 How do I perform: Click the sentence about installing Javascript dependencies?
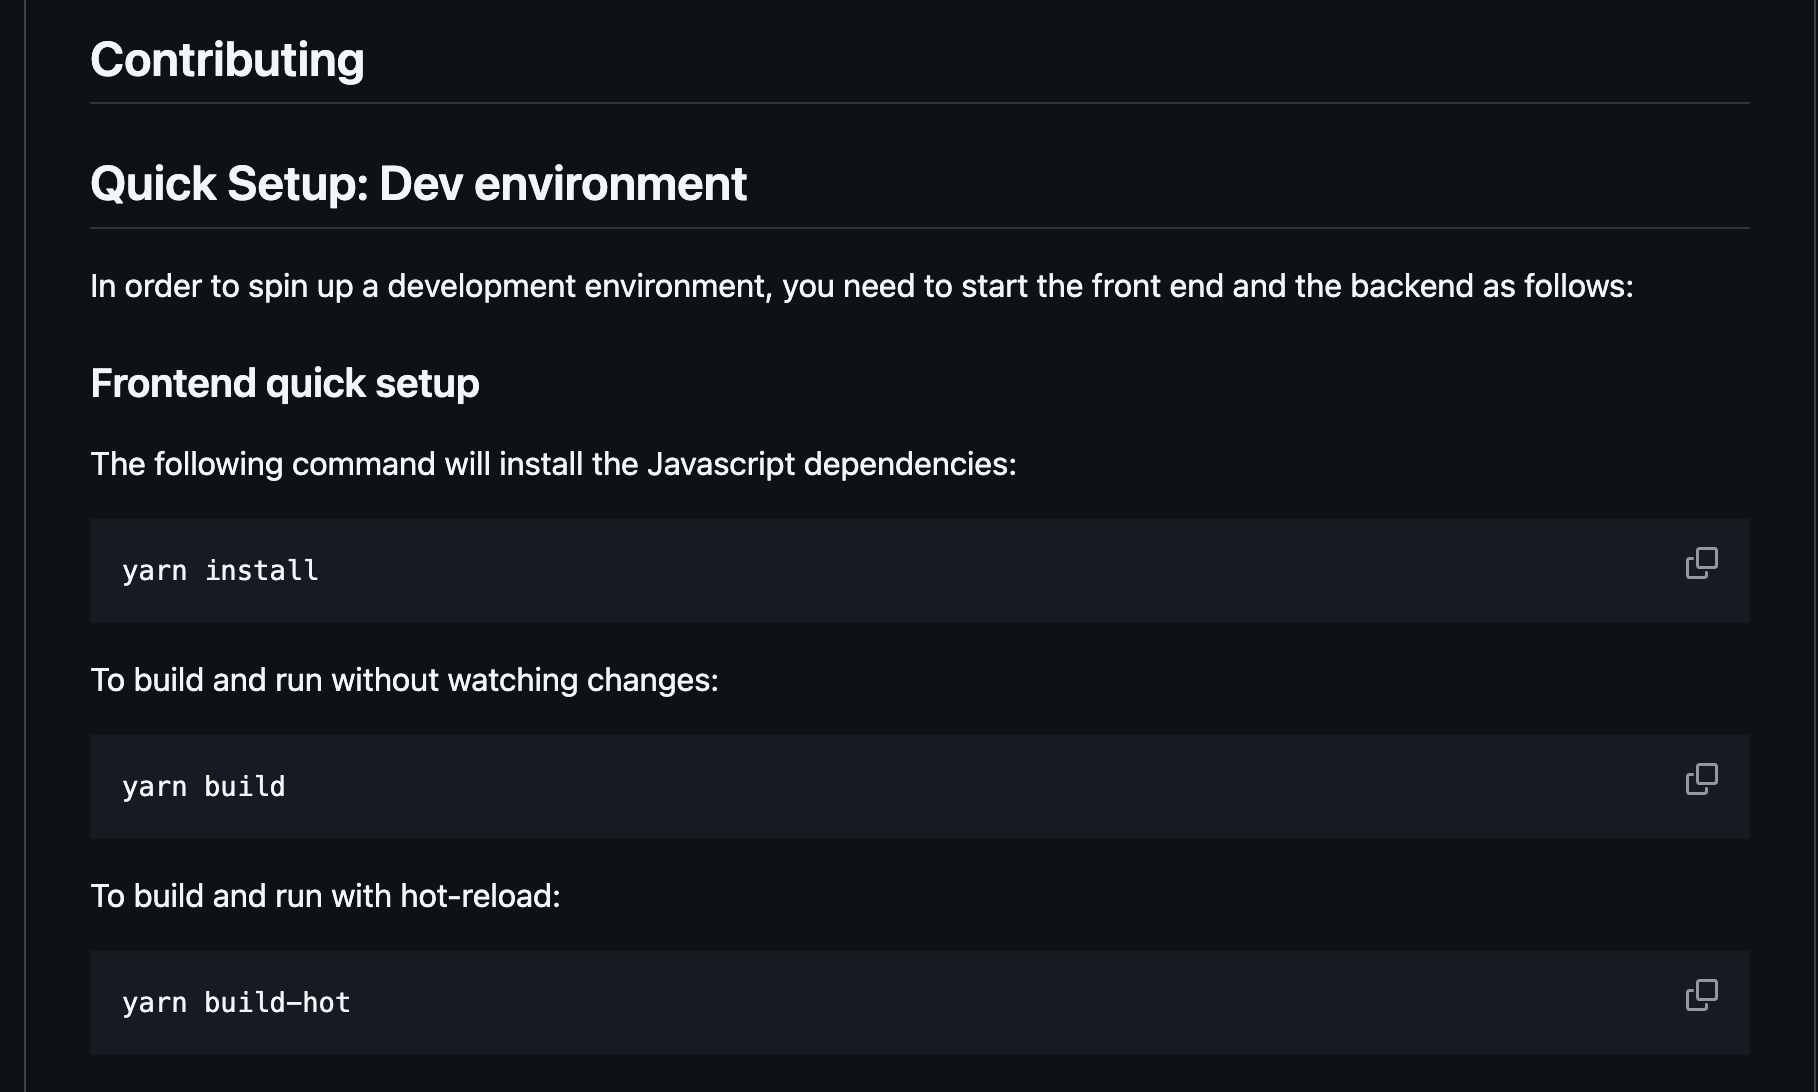[553, 464]
